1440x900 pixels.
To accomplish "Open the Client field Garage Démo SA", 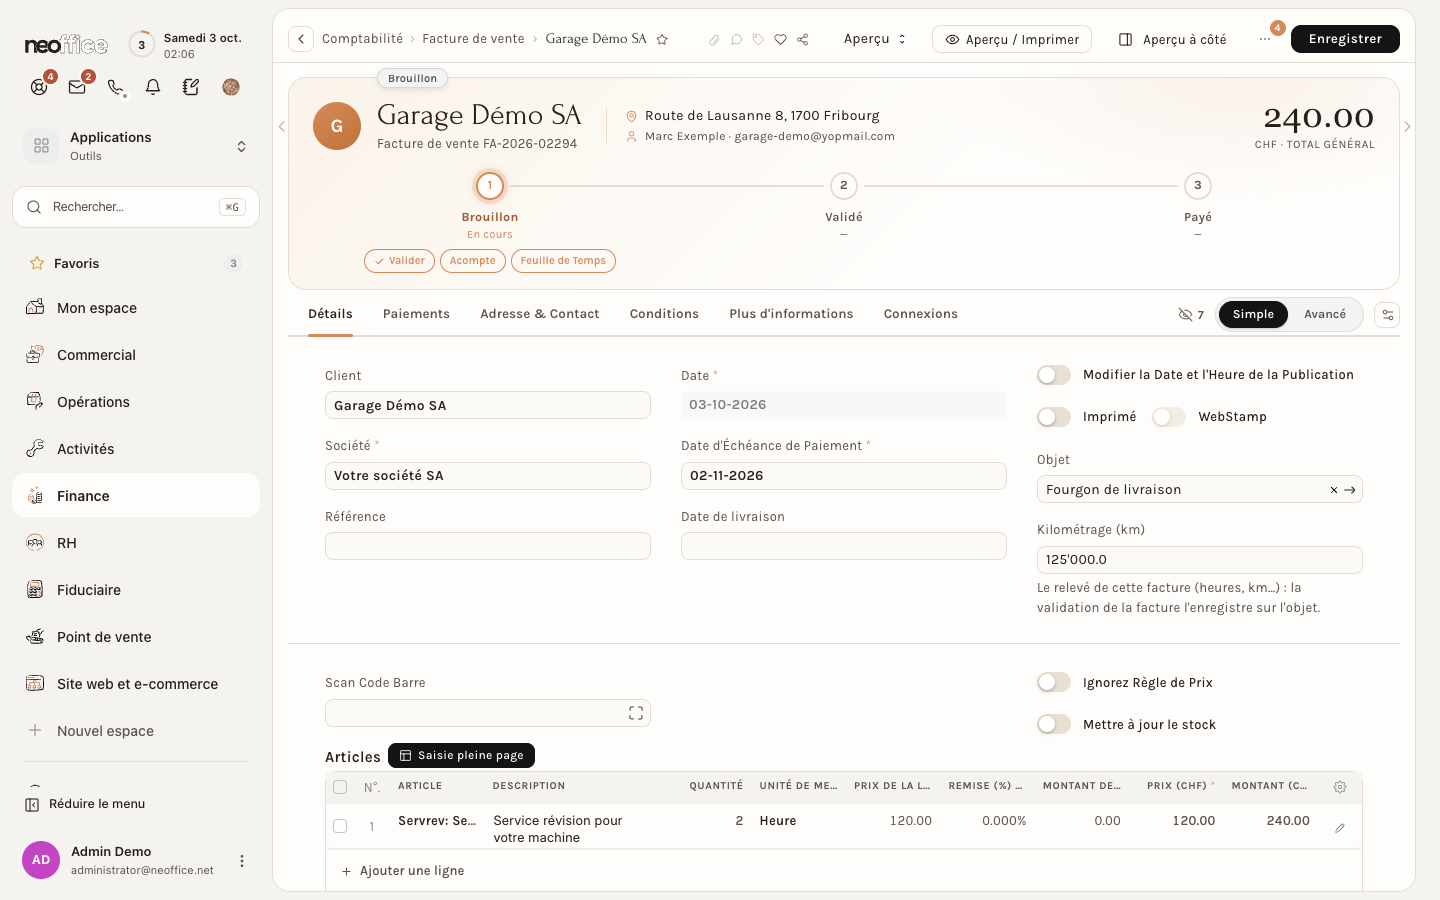I will (488, 405).
